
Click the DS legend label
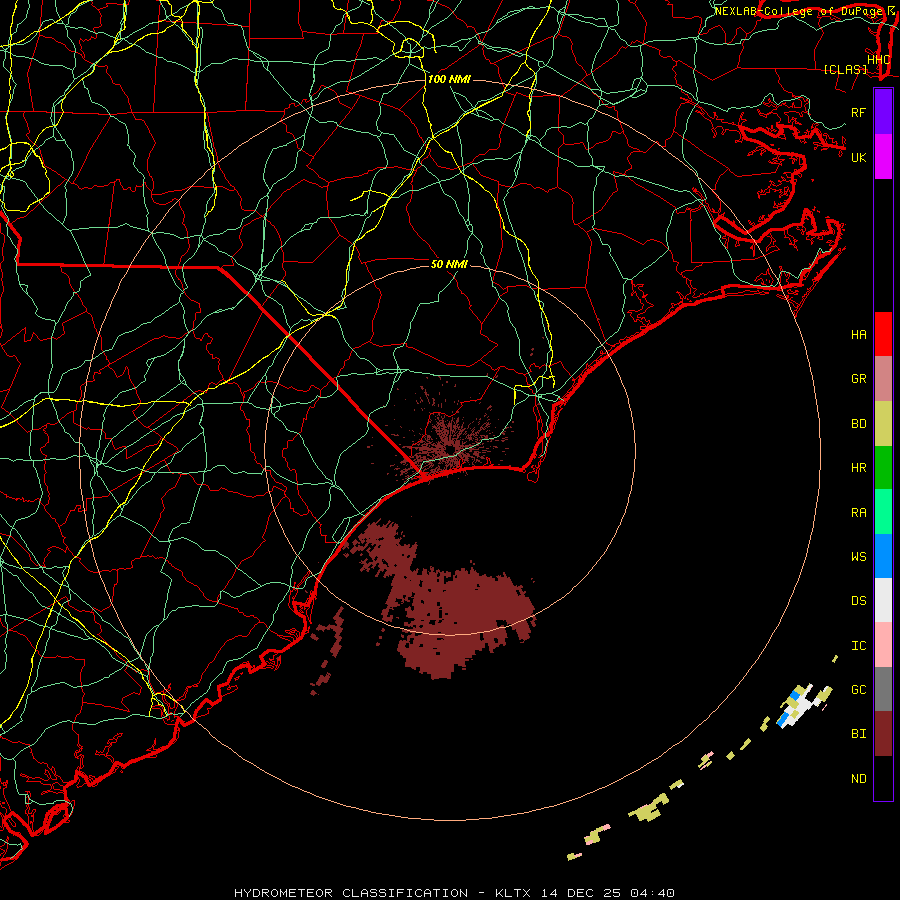coord(858,601)
